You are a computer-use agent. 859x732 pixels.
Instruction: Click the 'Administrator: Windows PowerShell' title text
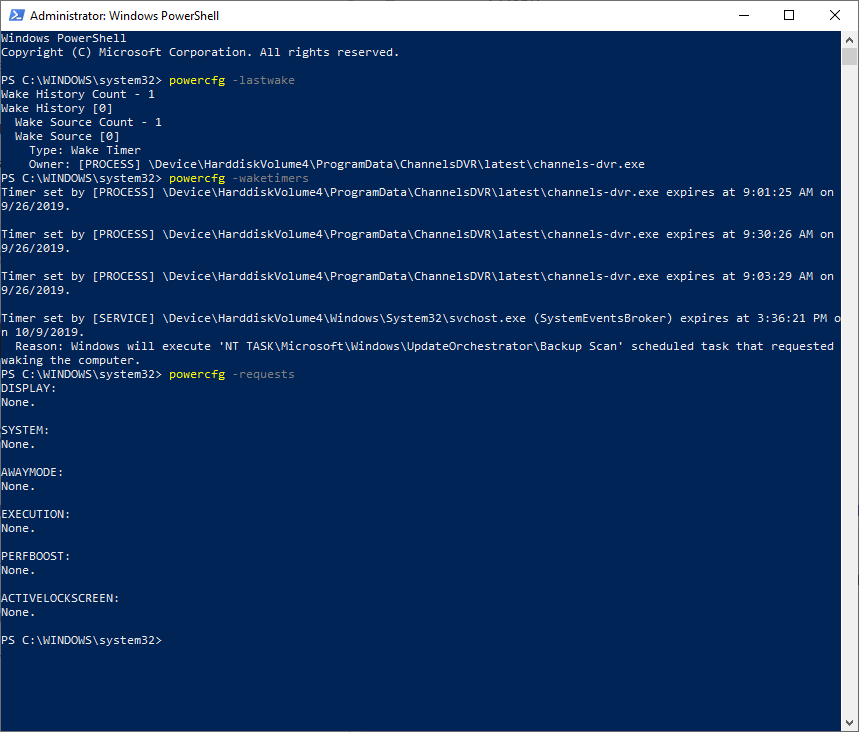coord(125,16)
